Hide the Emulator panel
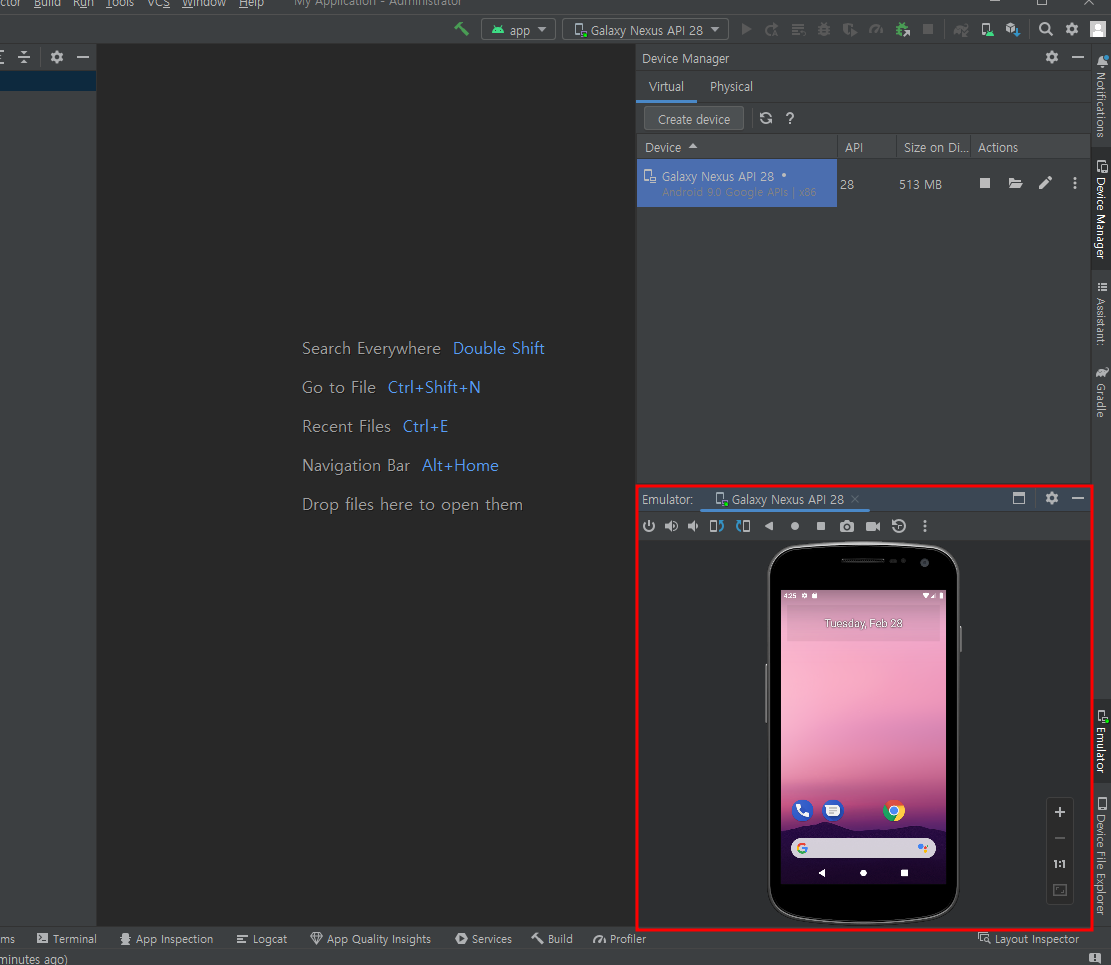This screenshot has width=1111, height=965. click(1078, 498)
